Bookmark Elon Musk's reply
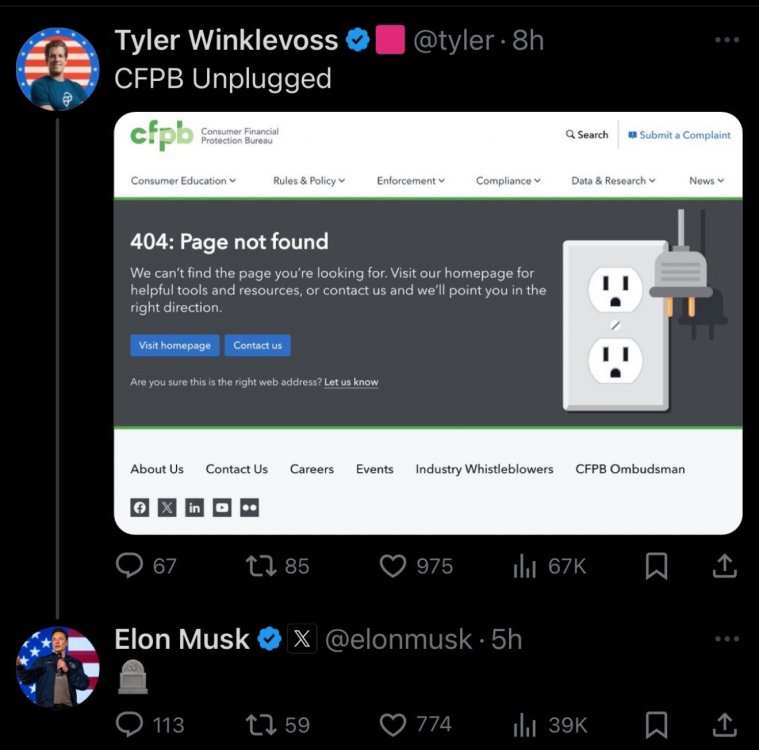 pyautogui.click(x=656, y=724)
